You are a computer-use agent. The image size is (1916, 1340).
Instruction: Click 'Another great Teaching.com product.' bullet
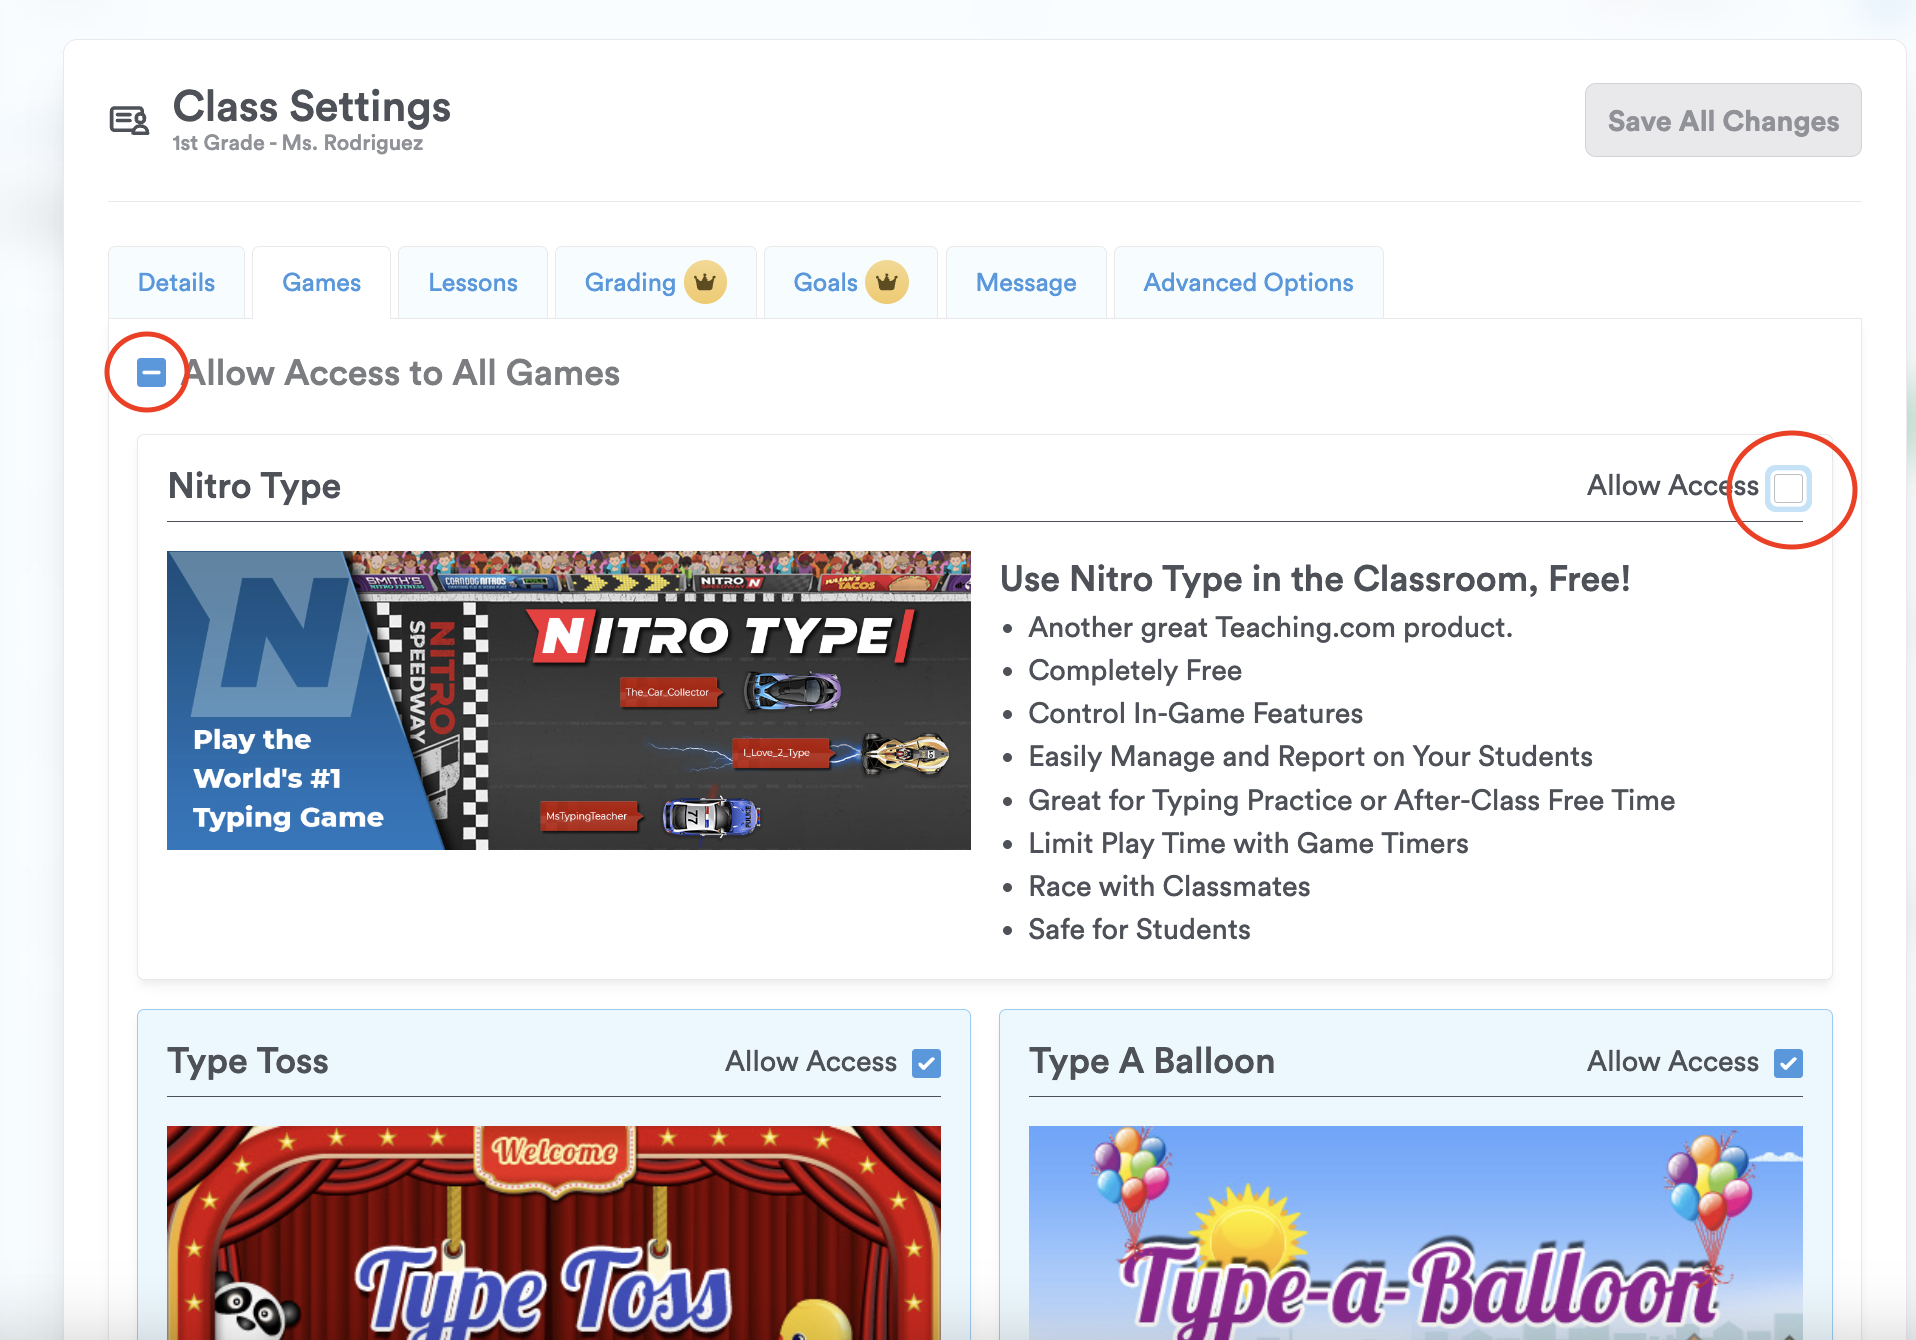point(1271,628)
